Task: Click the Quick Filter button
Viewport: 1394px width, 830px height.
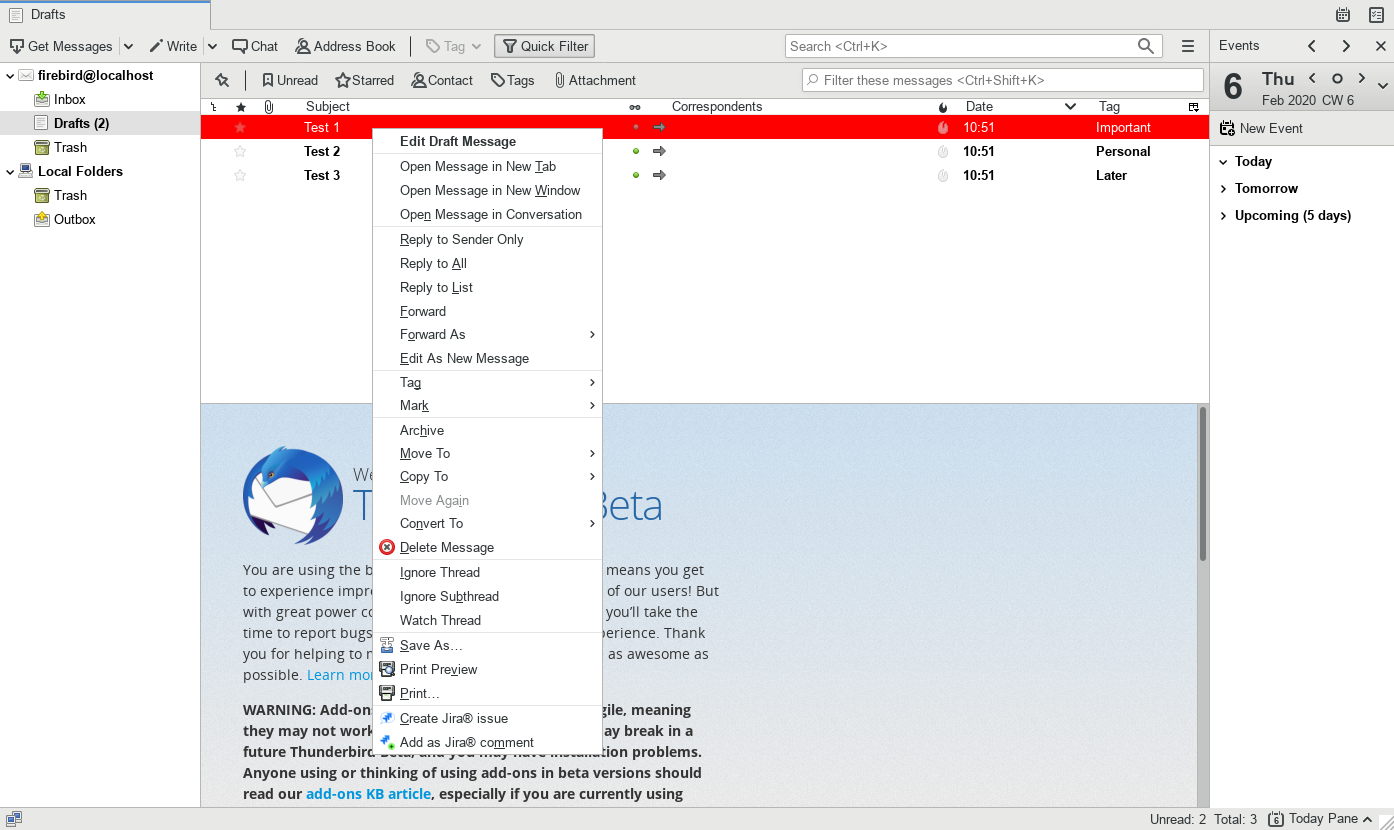Action: click(x=545, y=46)
